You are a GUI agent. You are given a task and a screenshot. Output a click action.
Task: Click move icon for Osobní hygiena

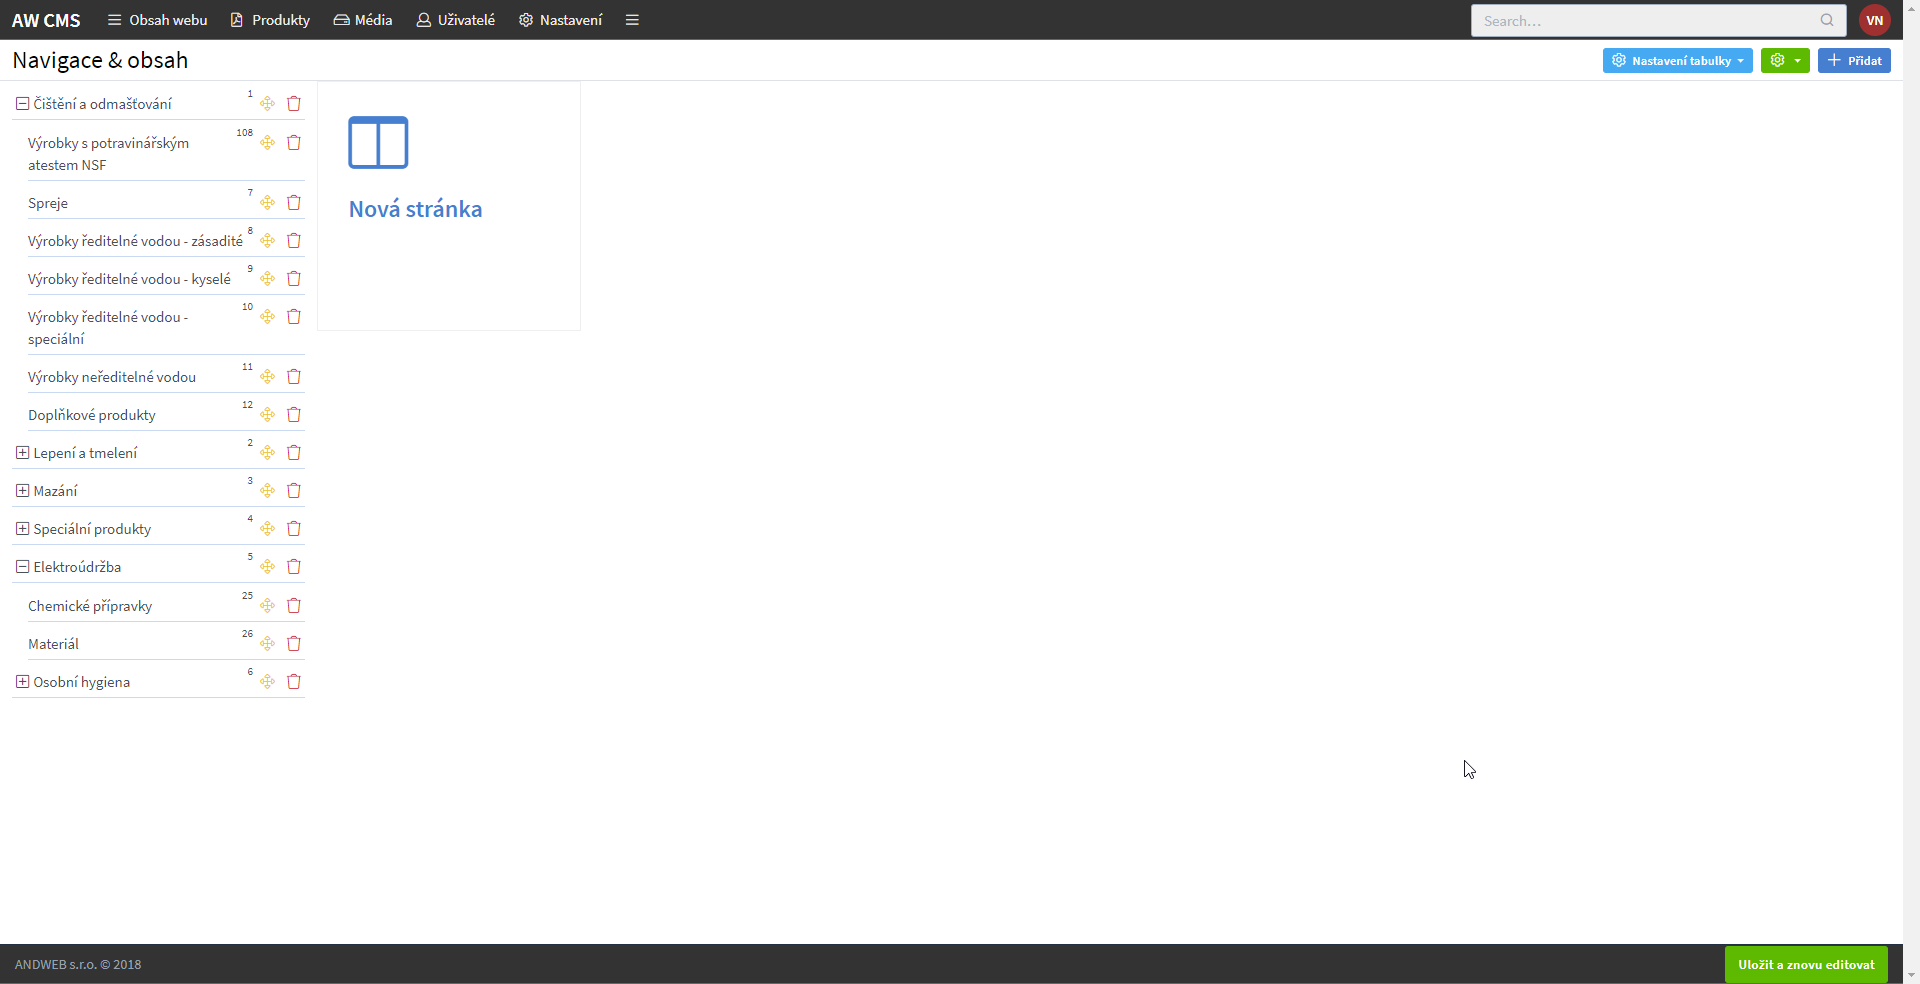[x=267, y=681]
